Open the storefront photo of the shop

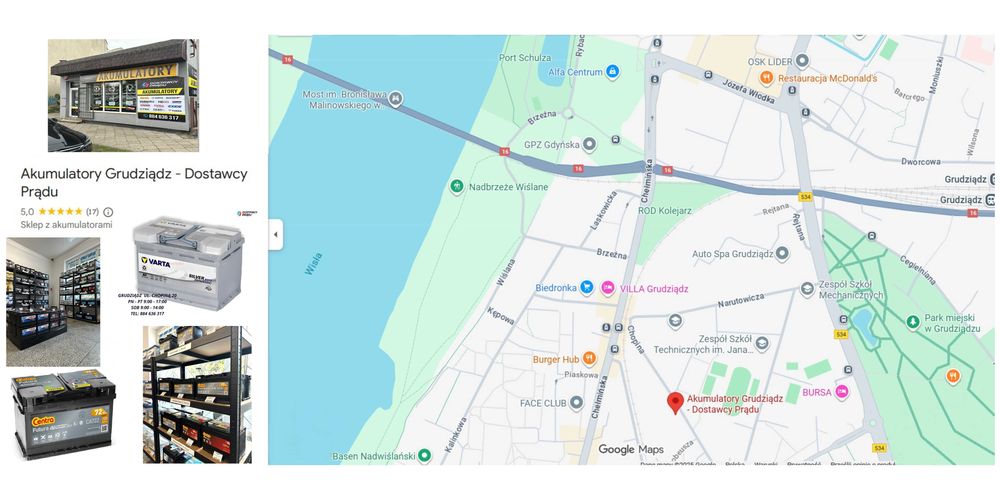(x=123, y=96)
